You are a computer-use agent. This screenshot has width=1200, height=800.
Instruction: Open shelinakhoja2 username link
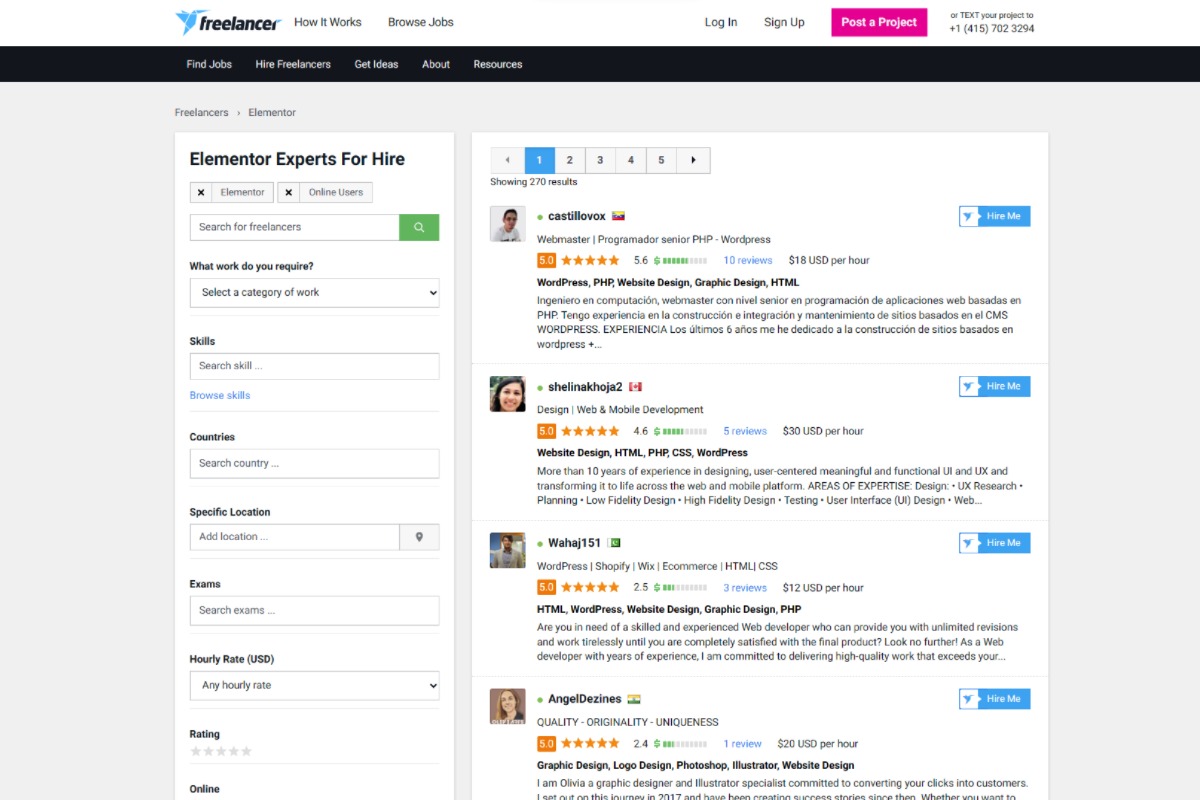[x=585, y=387]
